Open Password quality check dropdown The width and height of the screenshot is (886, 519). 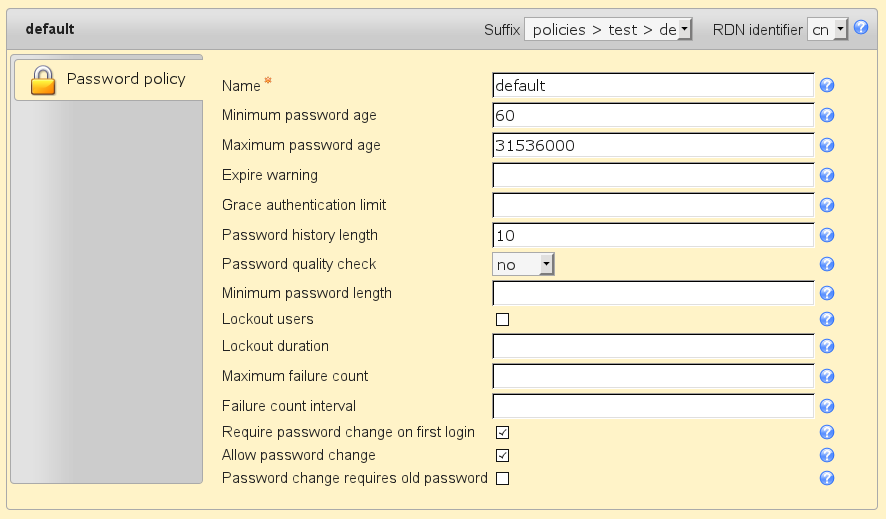click(x=524, y=265)
